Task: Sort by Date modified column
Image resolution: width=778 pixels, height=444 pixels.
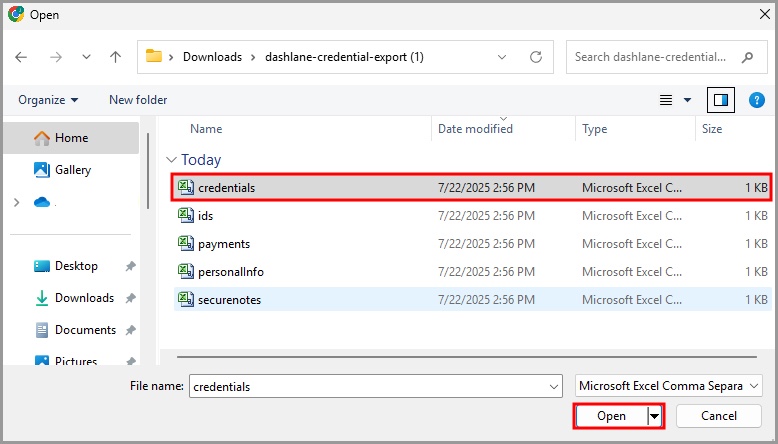Action: (x=475, y=129)
